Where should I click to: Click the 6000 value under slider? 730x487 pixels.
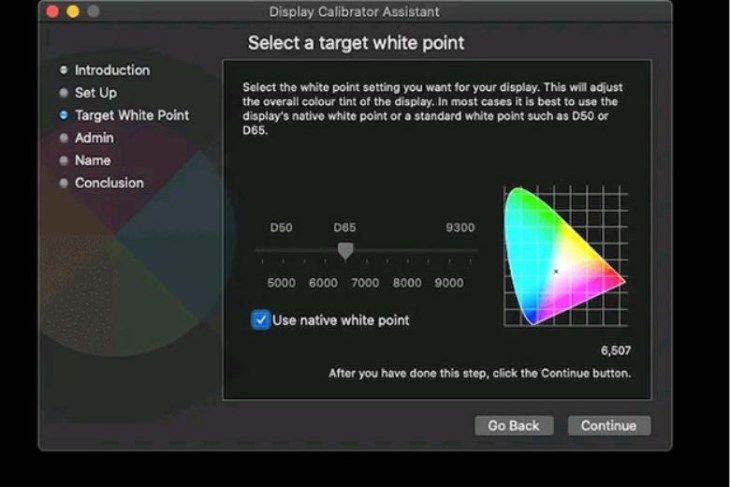[x=323, y=283]
